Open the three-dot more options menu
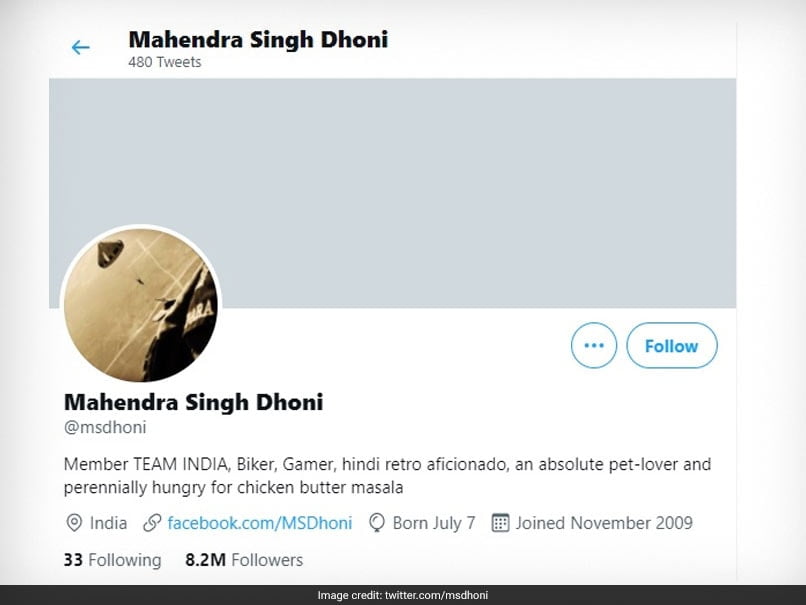 tap(594, 346)
